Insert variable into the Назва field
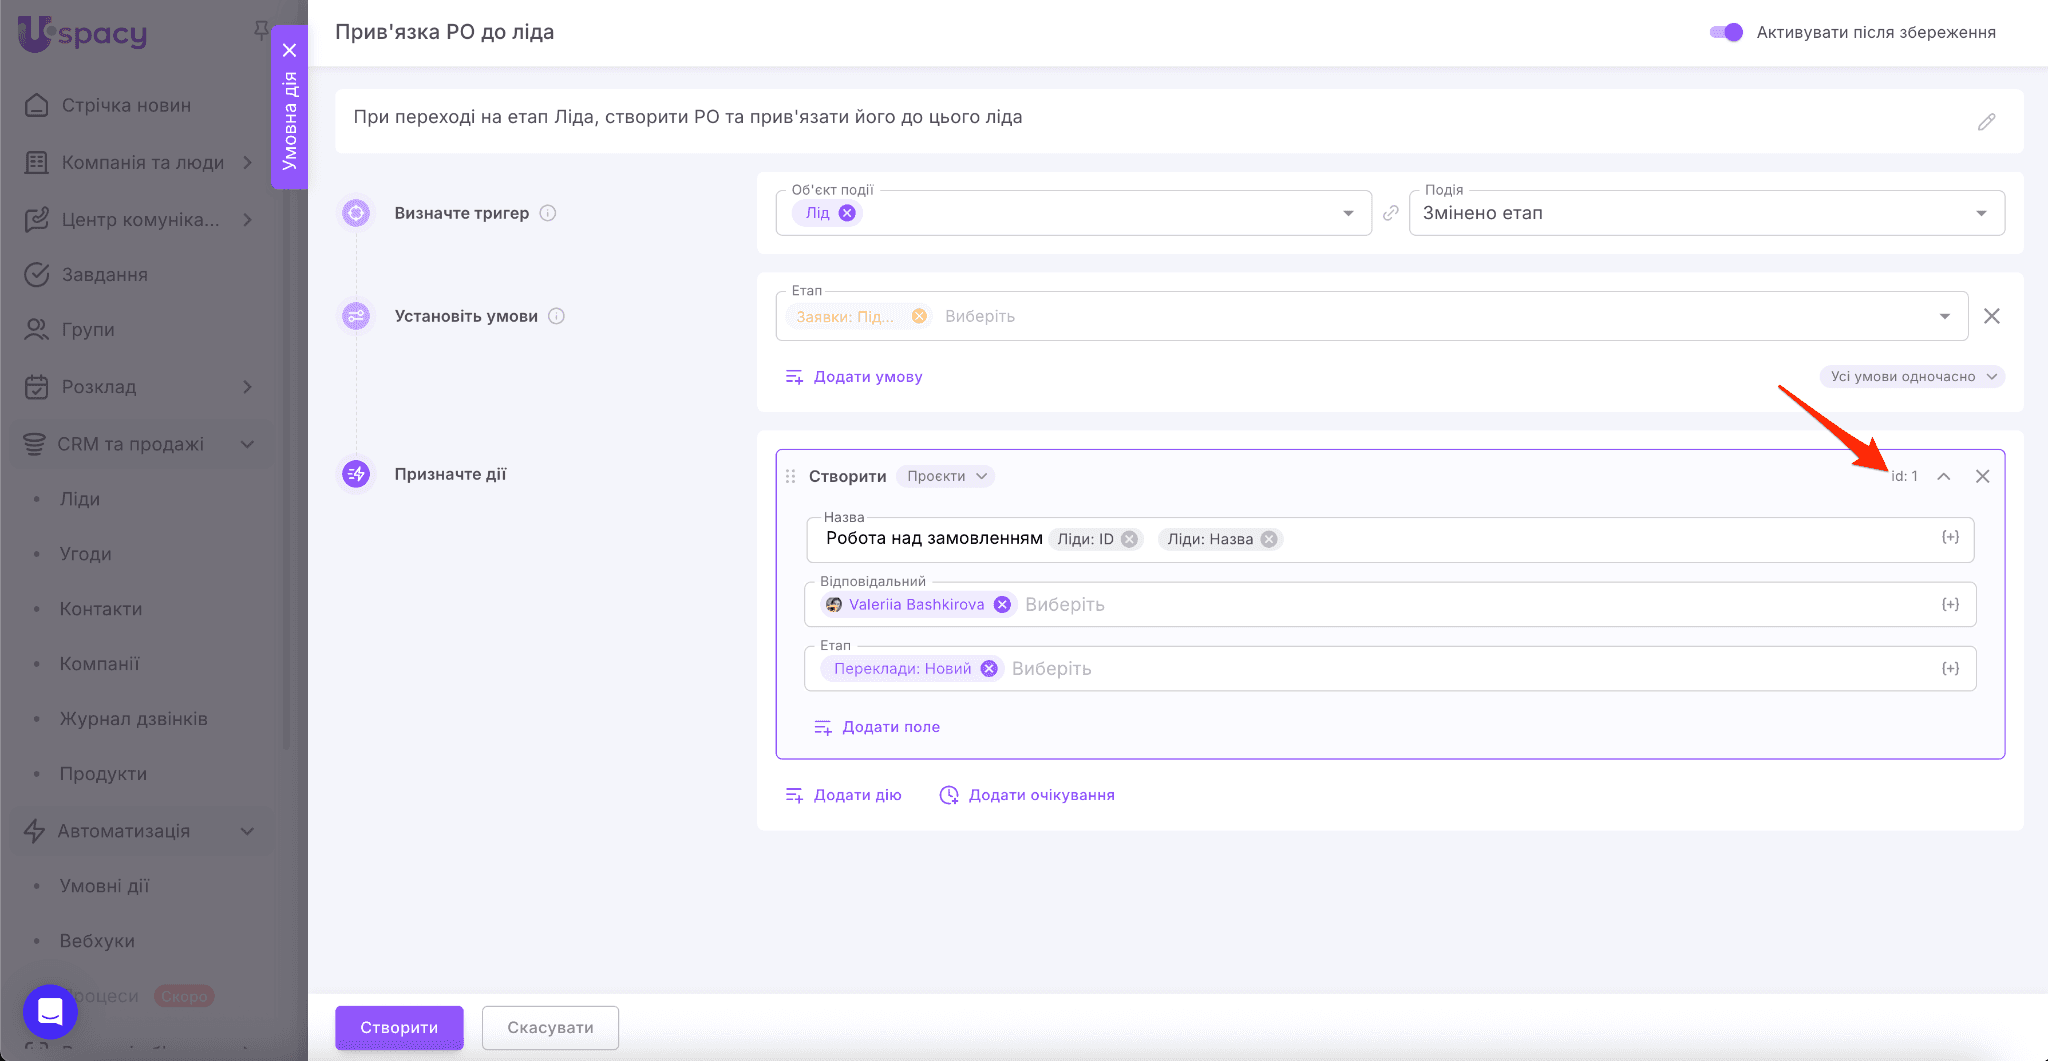 tap(1950, 538)
